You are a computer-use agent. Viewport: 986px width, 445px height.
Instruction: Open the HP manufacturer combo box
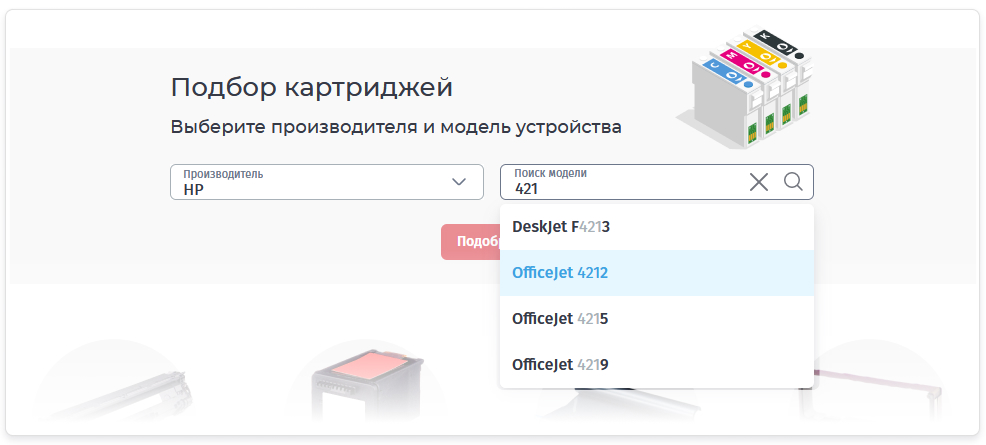(x=312, y=182)
